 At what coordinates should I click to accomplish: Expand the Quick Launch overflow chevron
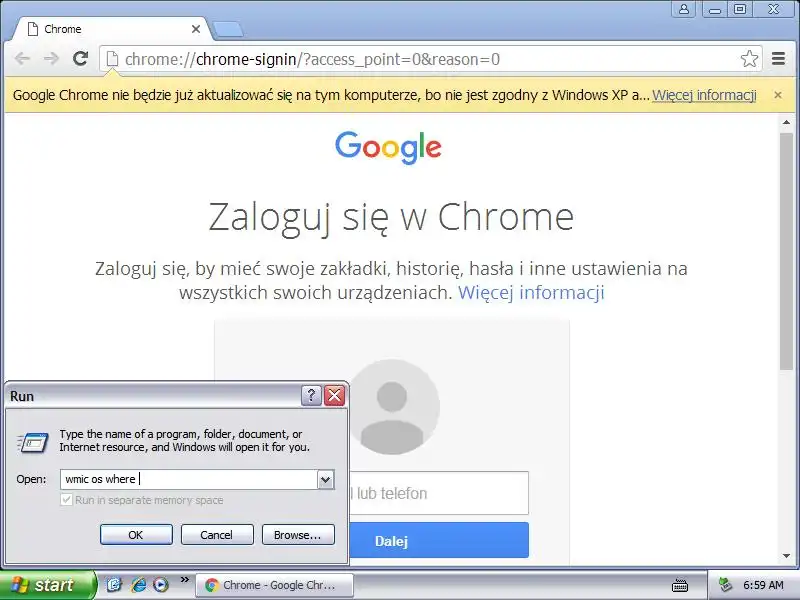click(x=185, y=580)
